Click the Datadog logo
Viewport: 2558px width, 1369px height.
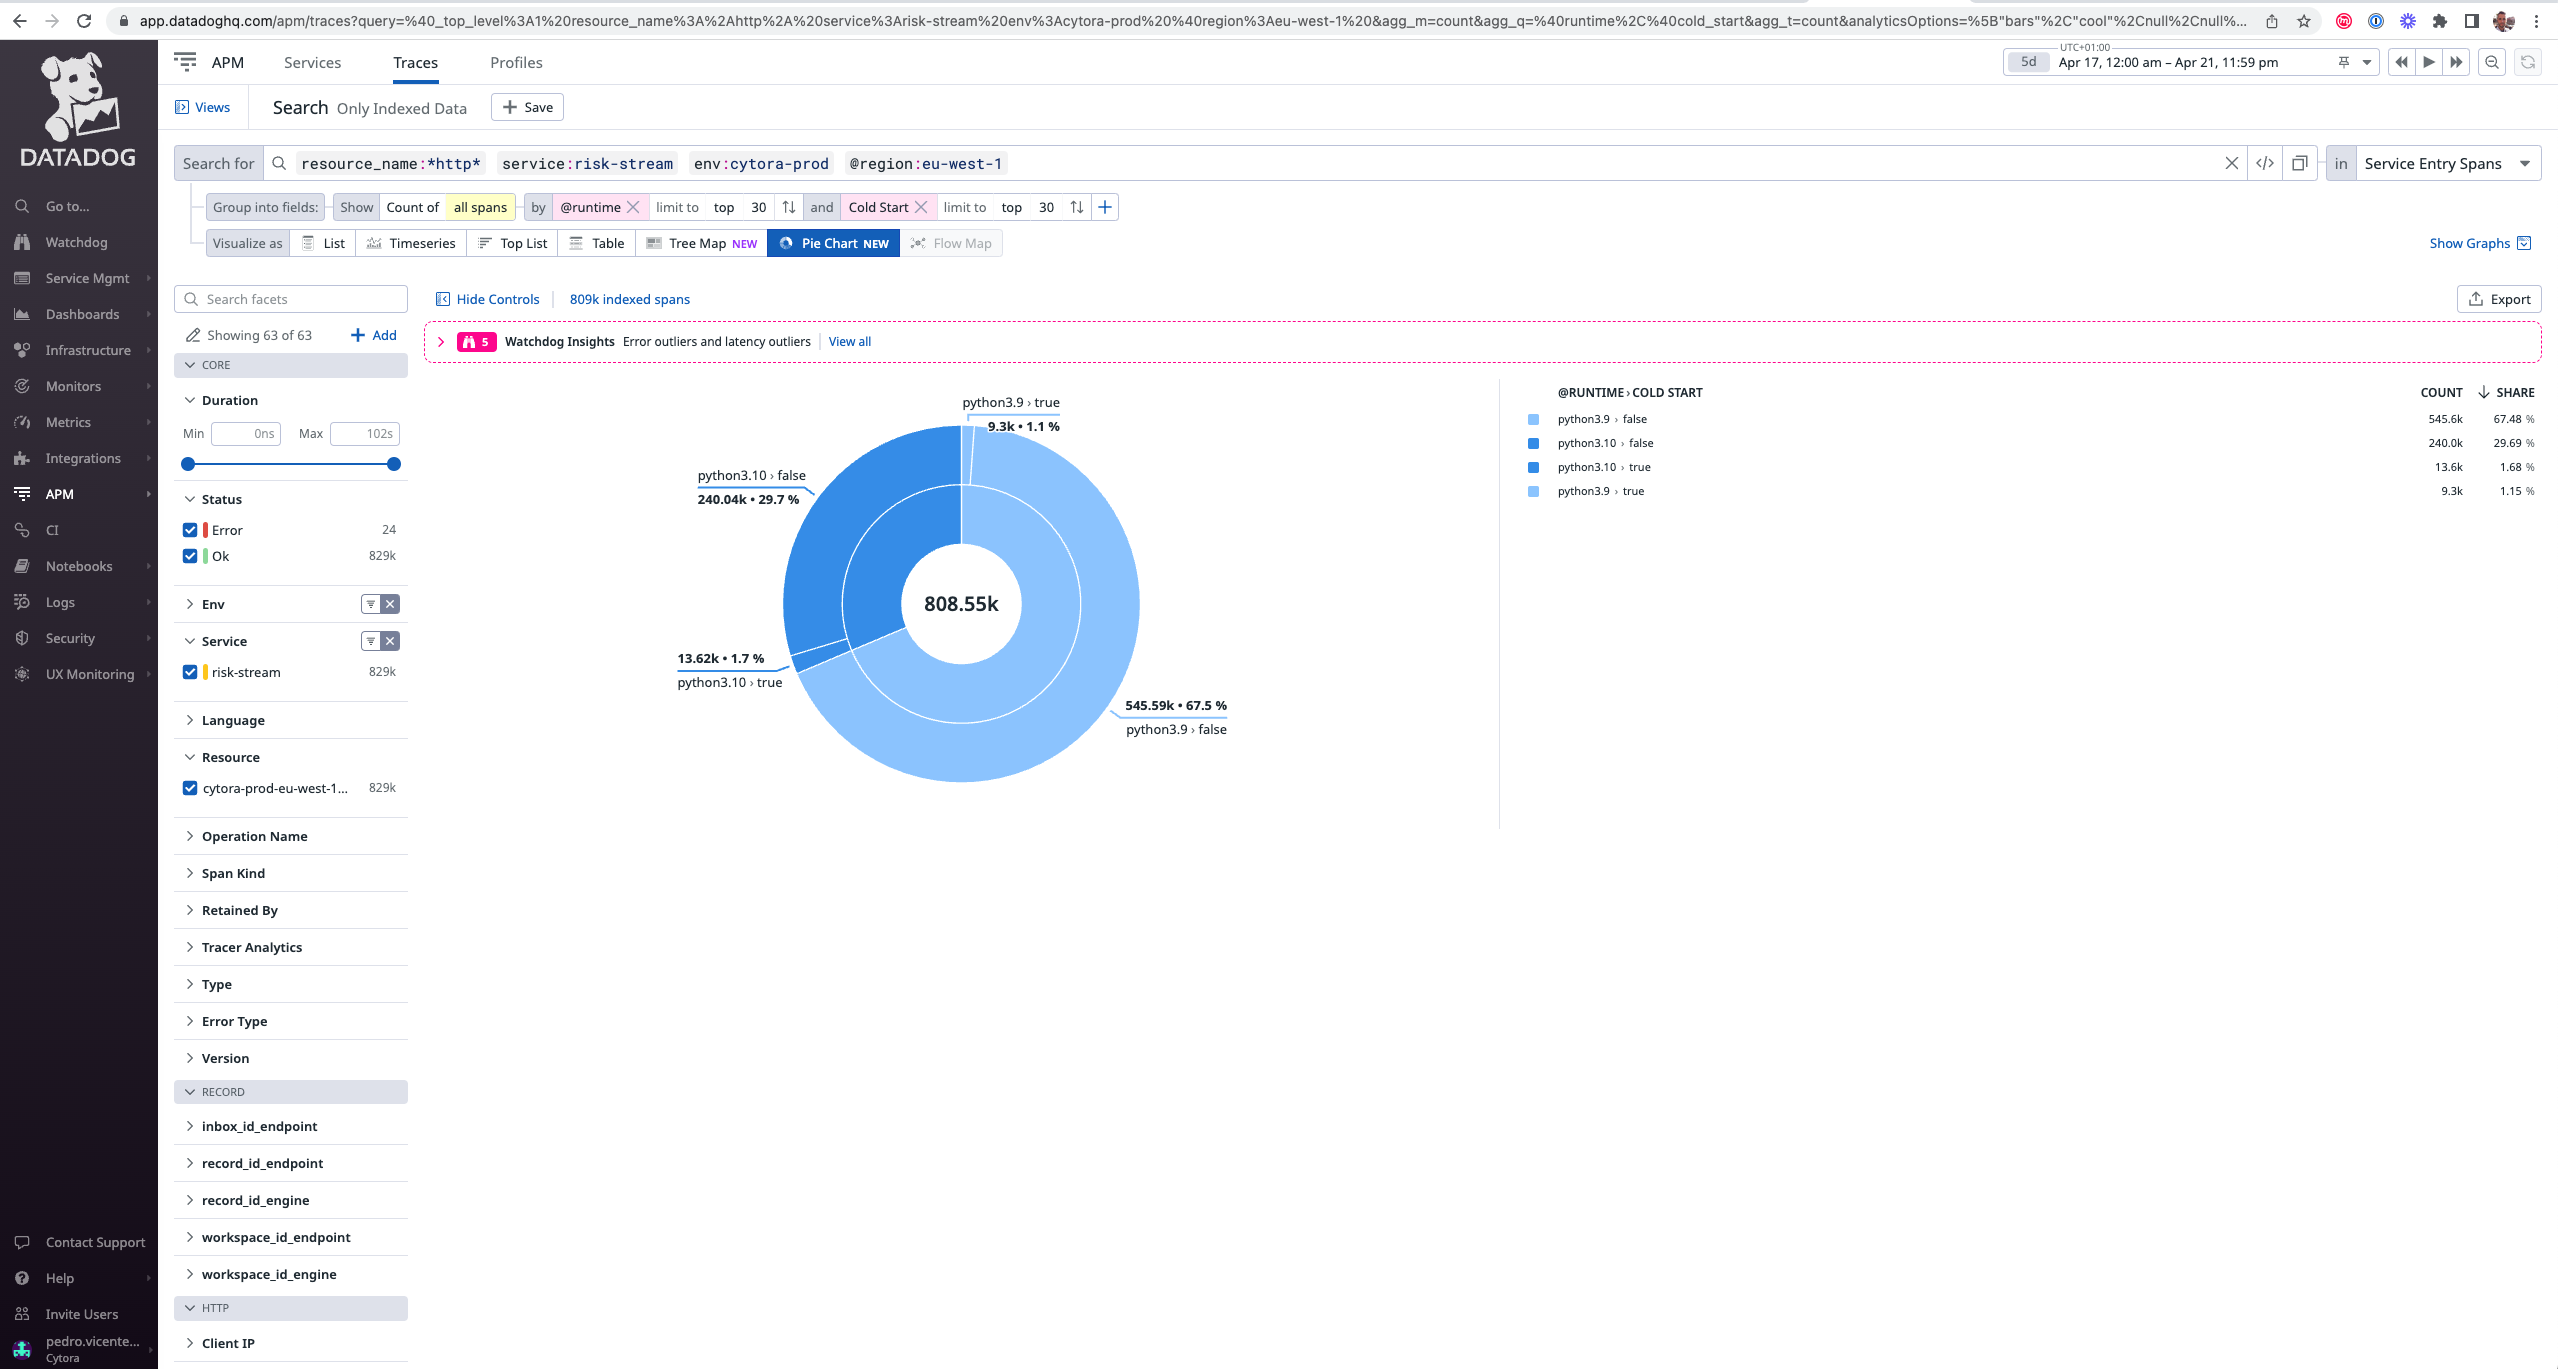coord(78,110)
